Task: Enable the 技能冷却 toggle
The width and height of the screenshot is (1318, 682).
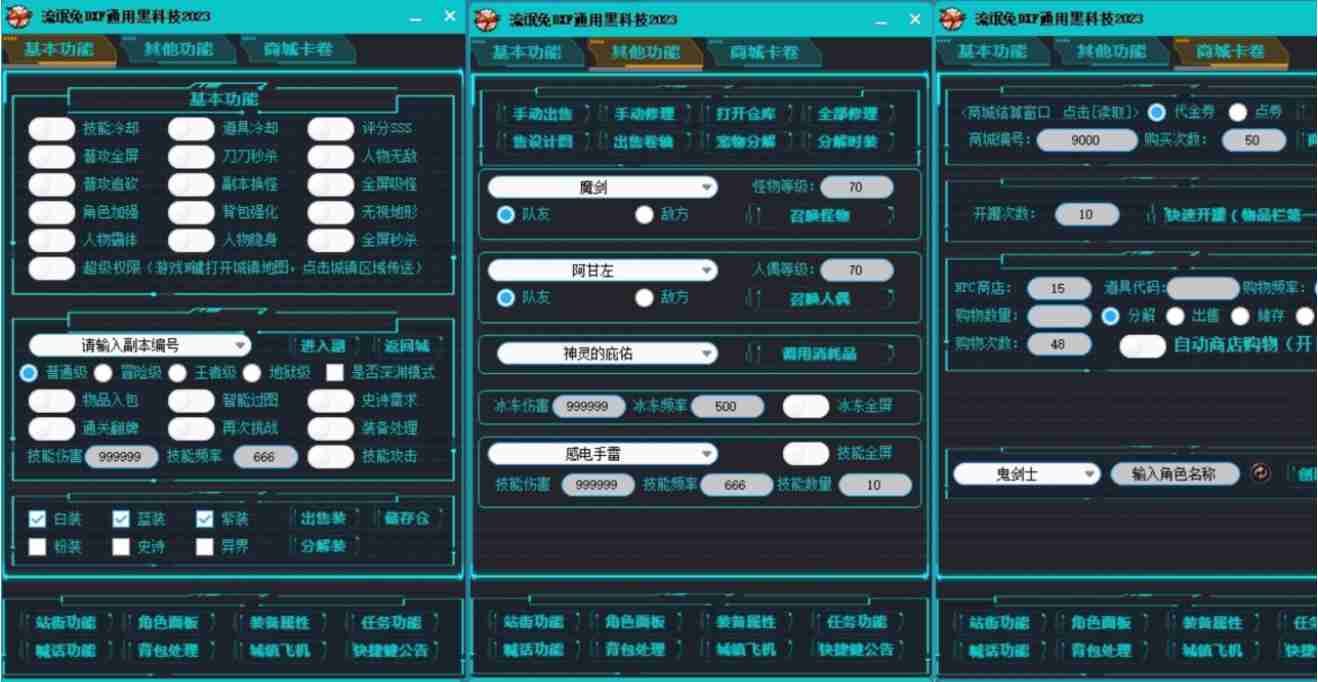Action: (x=51, y=129)
